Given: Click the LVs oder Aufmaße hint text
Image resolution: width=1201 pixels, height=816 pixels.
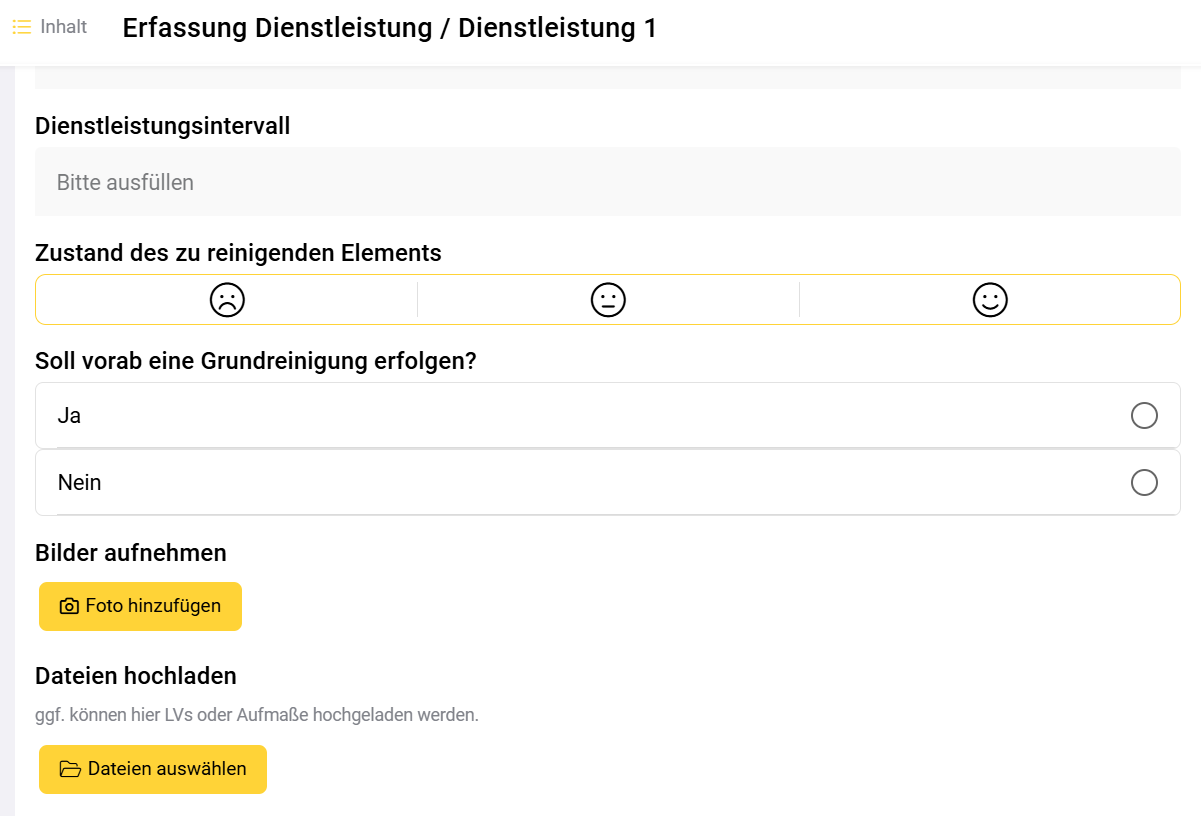Looking at the screenshot, I should pos(257,715).
